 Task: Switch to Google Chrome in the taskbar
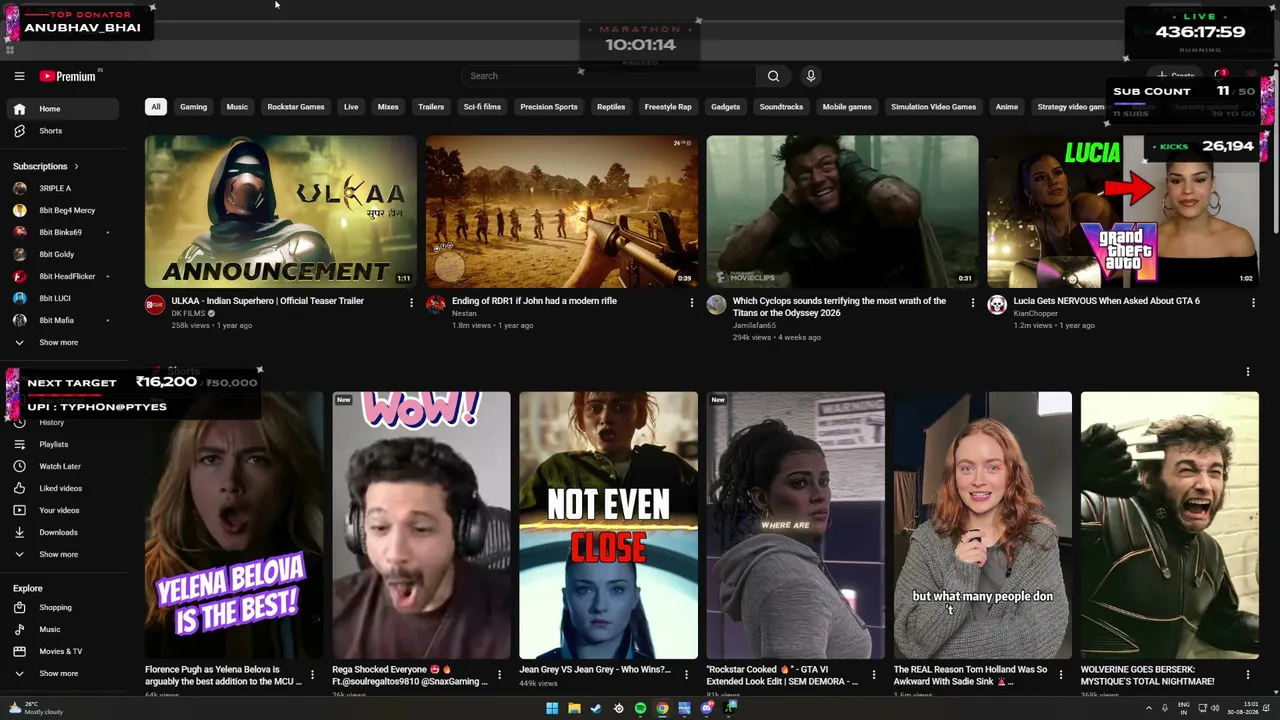pyautogui.click(x=662, y=709)
